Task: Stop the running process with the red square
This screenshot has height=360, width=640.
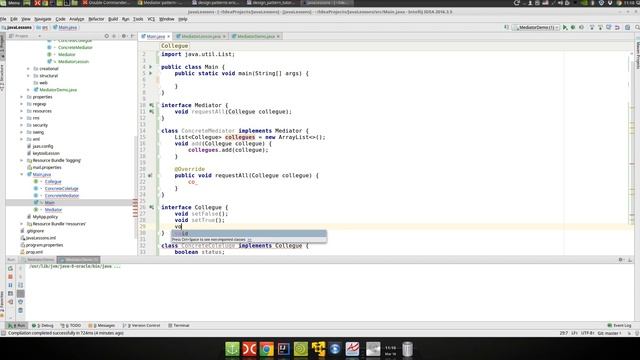Action: [x=10, y=277]
